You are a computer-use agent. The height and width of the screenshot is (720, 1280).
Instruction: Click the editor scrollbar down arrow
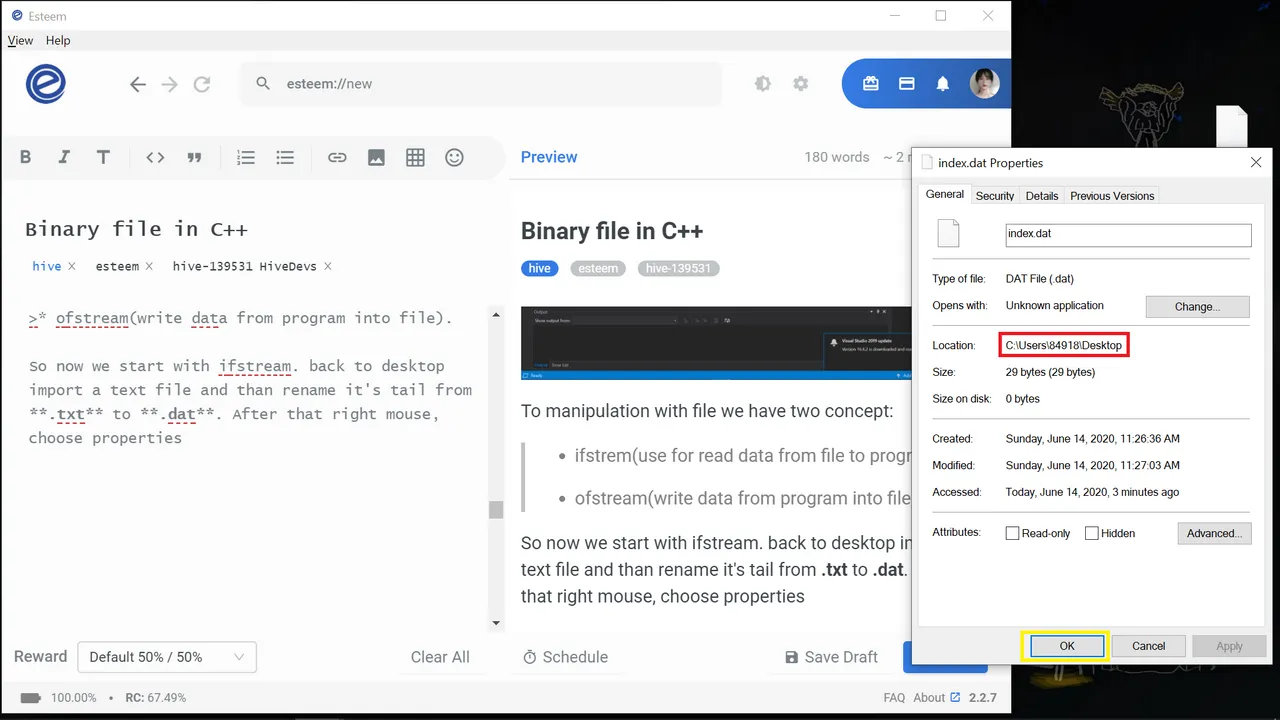tap(496, 624)
